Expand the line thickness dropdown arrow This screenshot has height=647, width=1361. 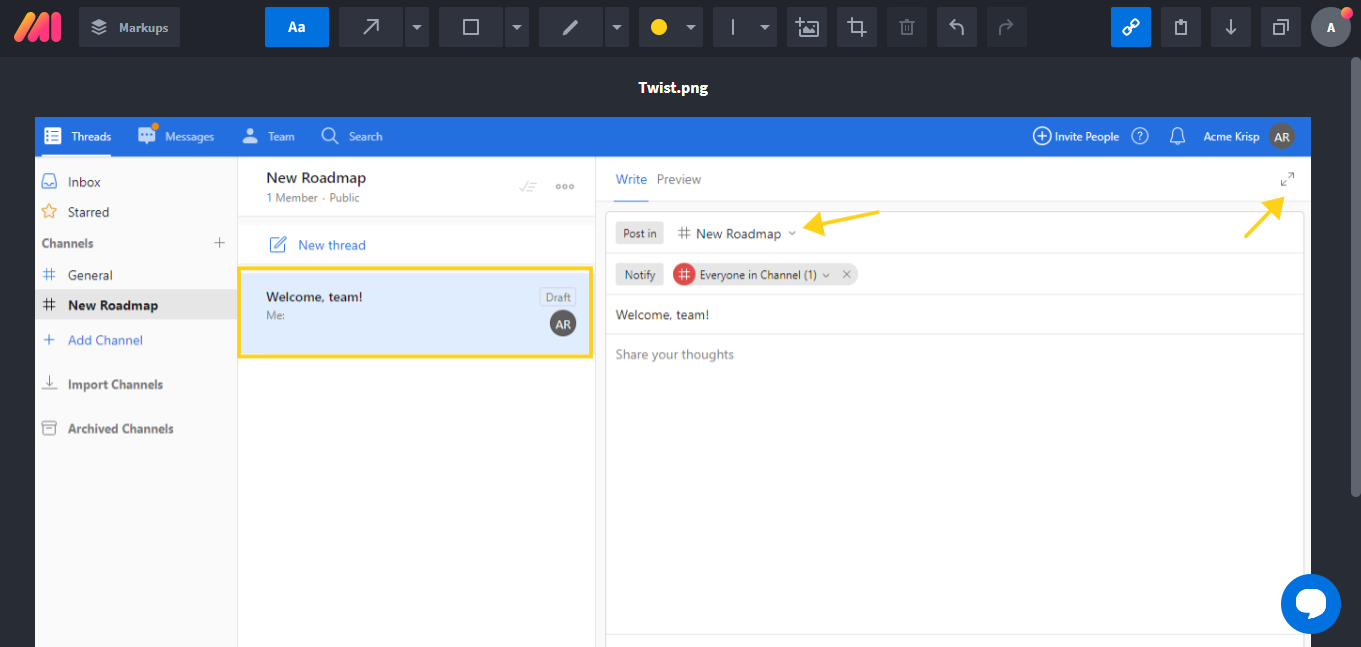click(765, 27)
